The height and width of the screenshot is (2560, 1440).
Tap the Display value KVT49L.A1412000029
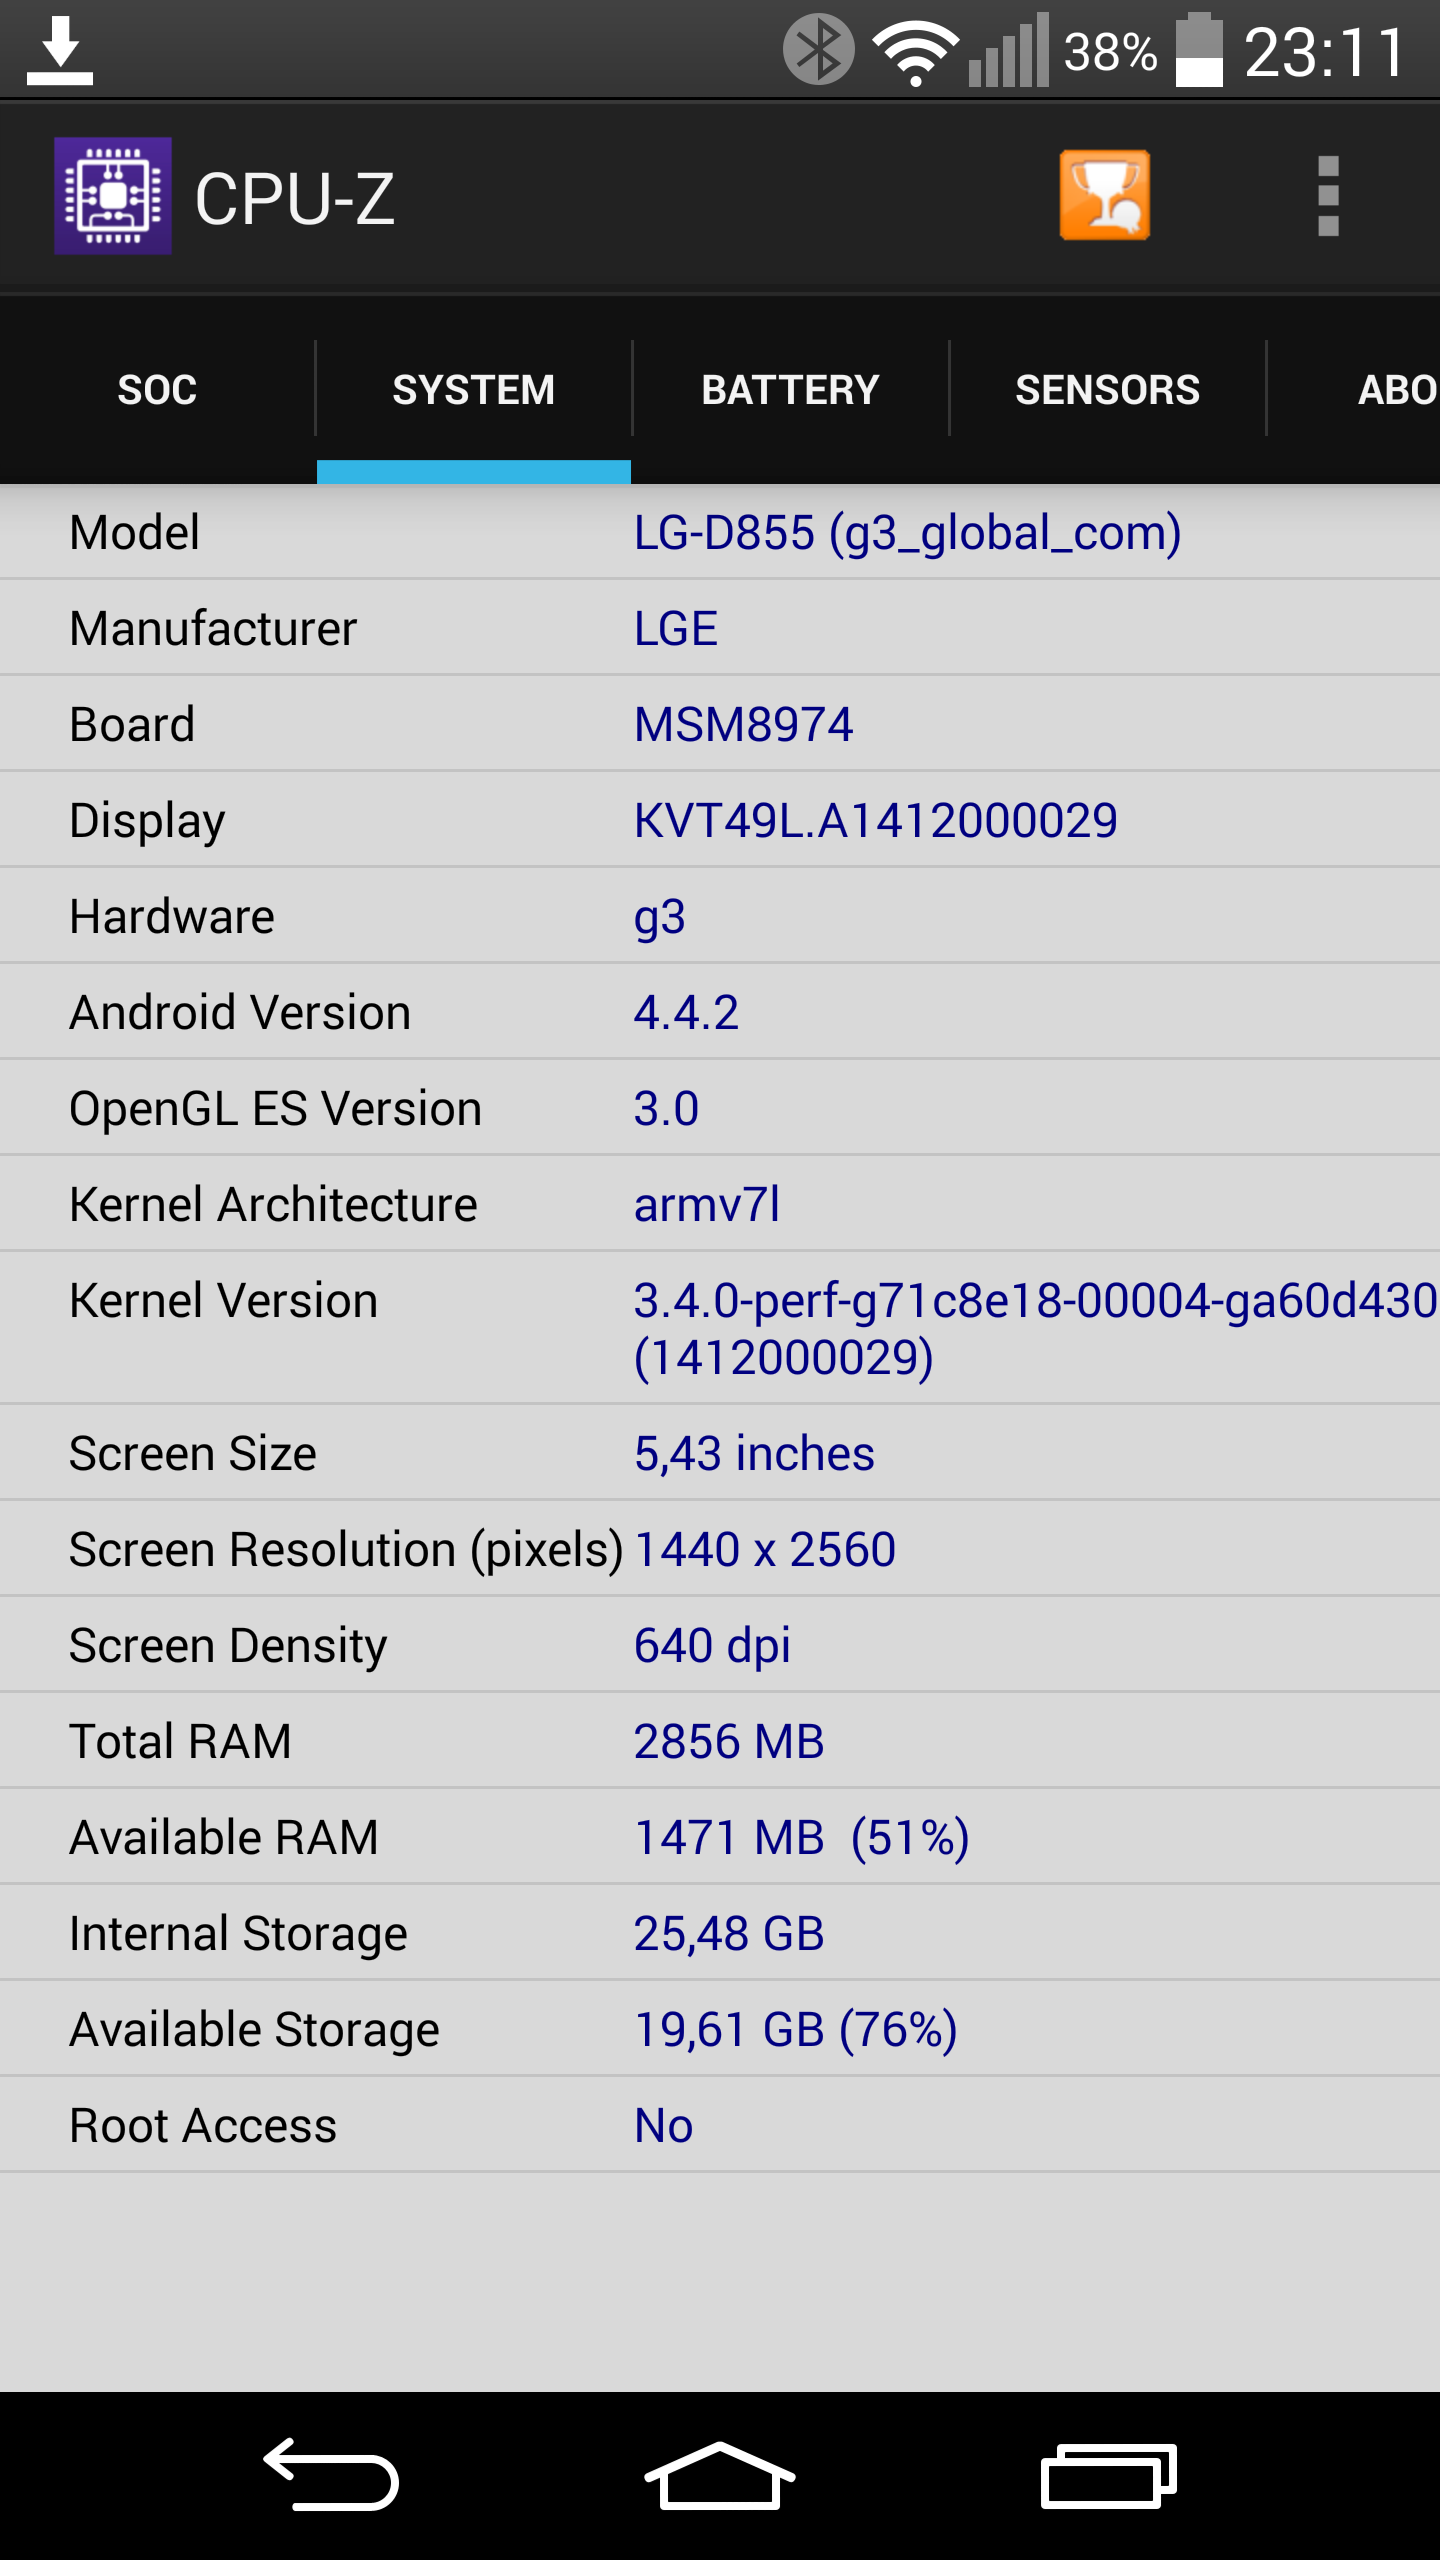click(x=876, y=821)
